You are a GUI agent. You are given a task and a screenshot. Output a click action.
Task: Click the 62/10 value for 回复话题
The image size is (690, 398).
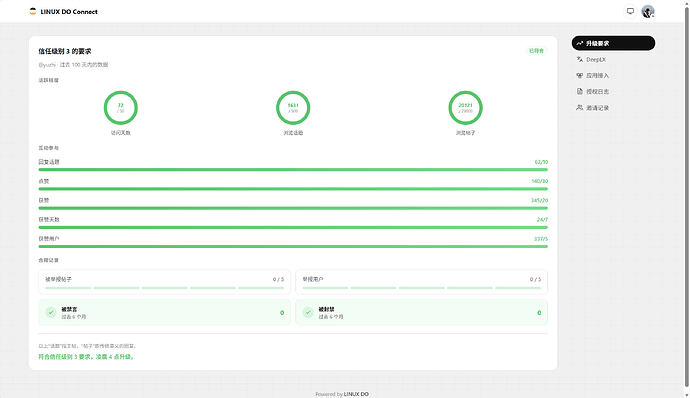point(541,162)
